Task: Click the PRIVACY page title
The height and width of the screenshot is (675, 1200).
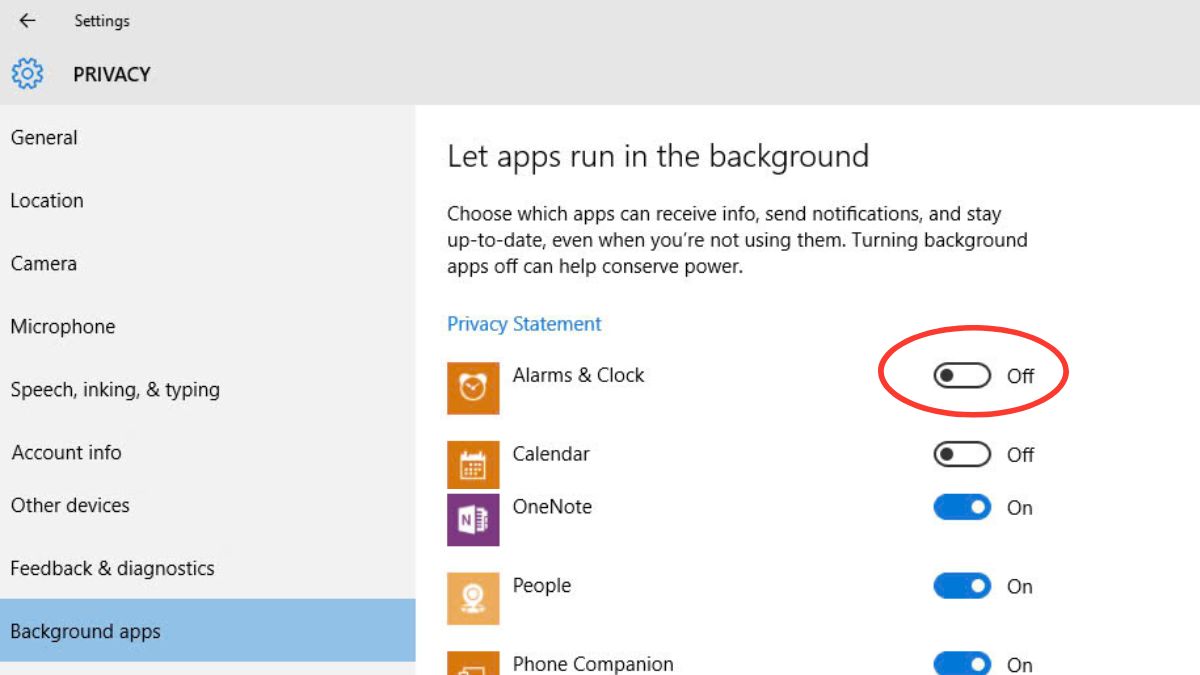Action: (x=112, y=74)
